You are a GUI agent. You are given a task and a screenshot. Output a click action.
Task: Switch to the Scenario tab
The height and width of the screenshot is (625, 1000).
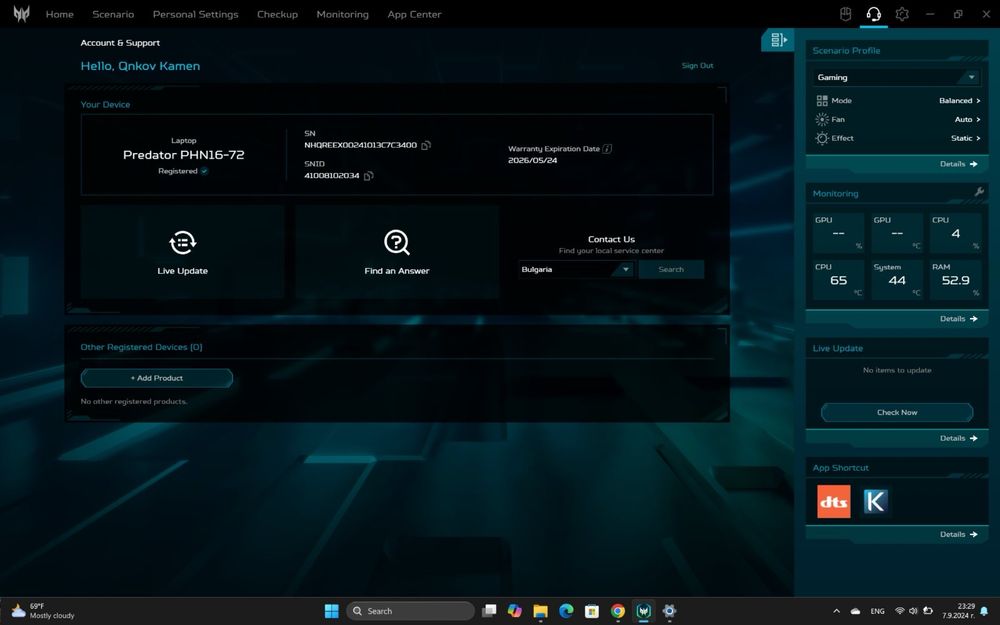point(113,14)
